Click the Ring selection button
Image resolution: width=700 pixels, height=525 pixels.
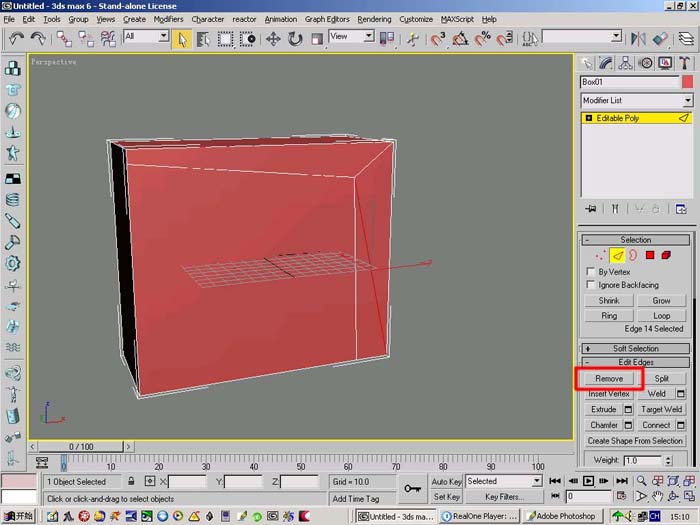click(609, 316)
